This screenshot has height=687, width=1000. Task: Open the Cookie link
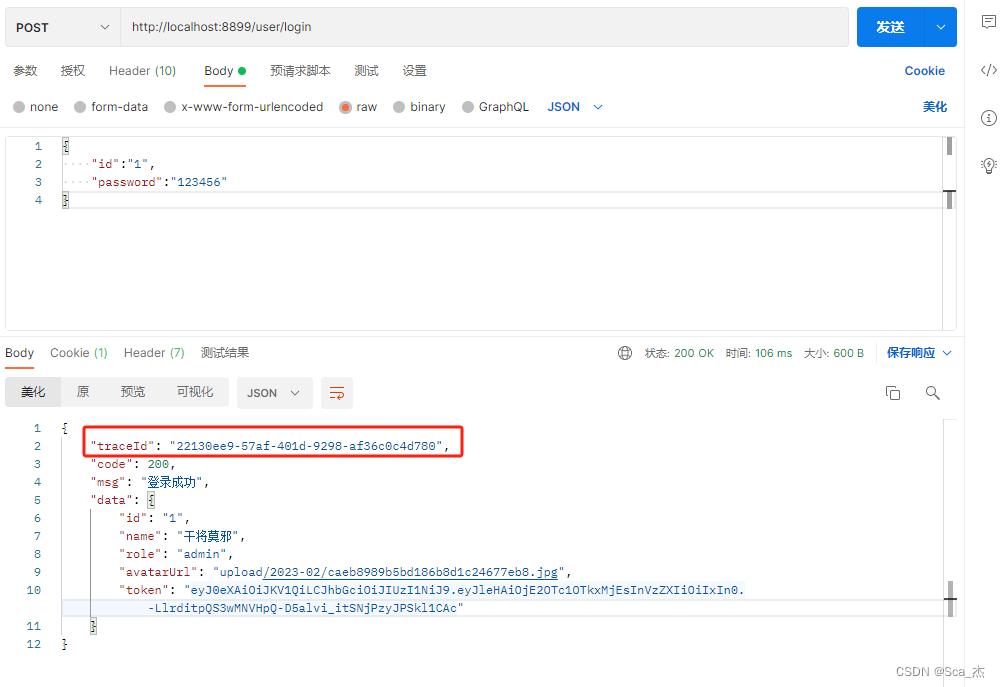tap(924, 71)
